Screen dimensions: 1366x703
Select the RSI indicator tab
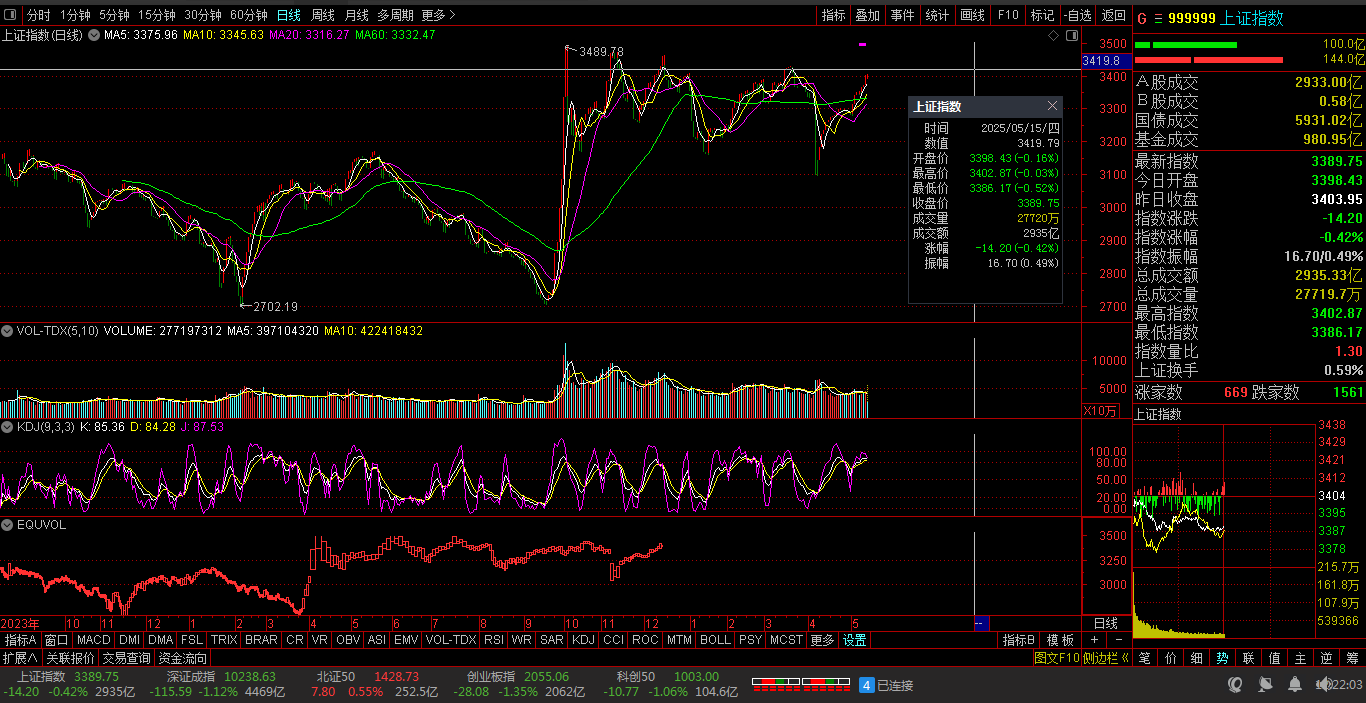point(494,640)
